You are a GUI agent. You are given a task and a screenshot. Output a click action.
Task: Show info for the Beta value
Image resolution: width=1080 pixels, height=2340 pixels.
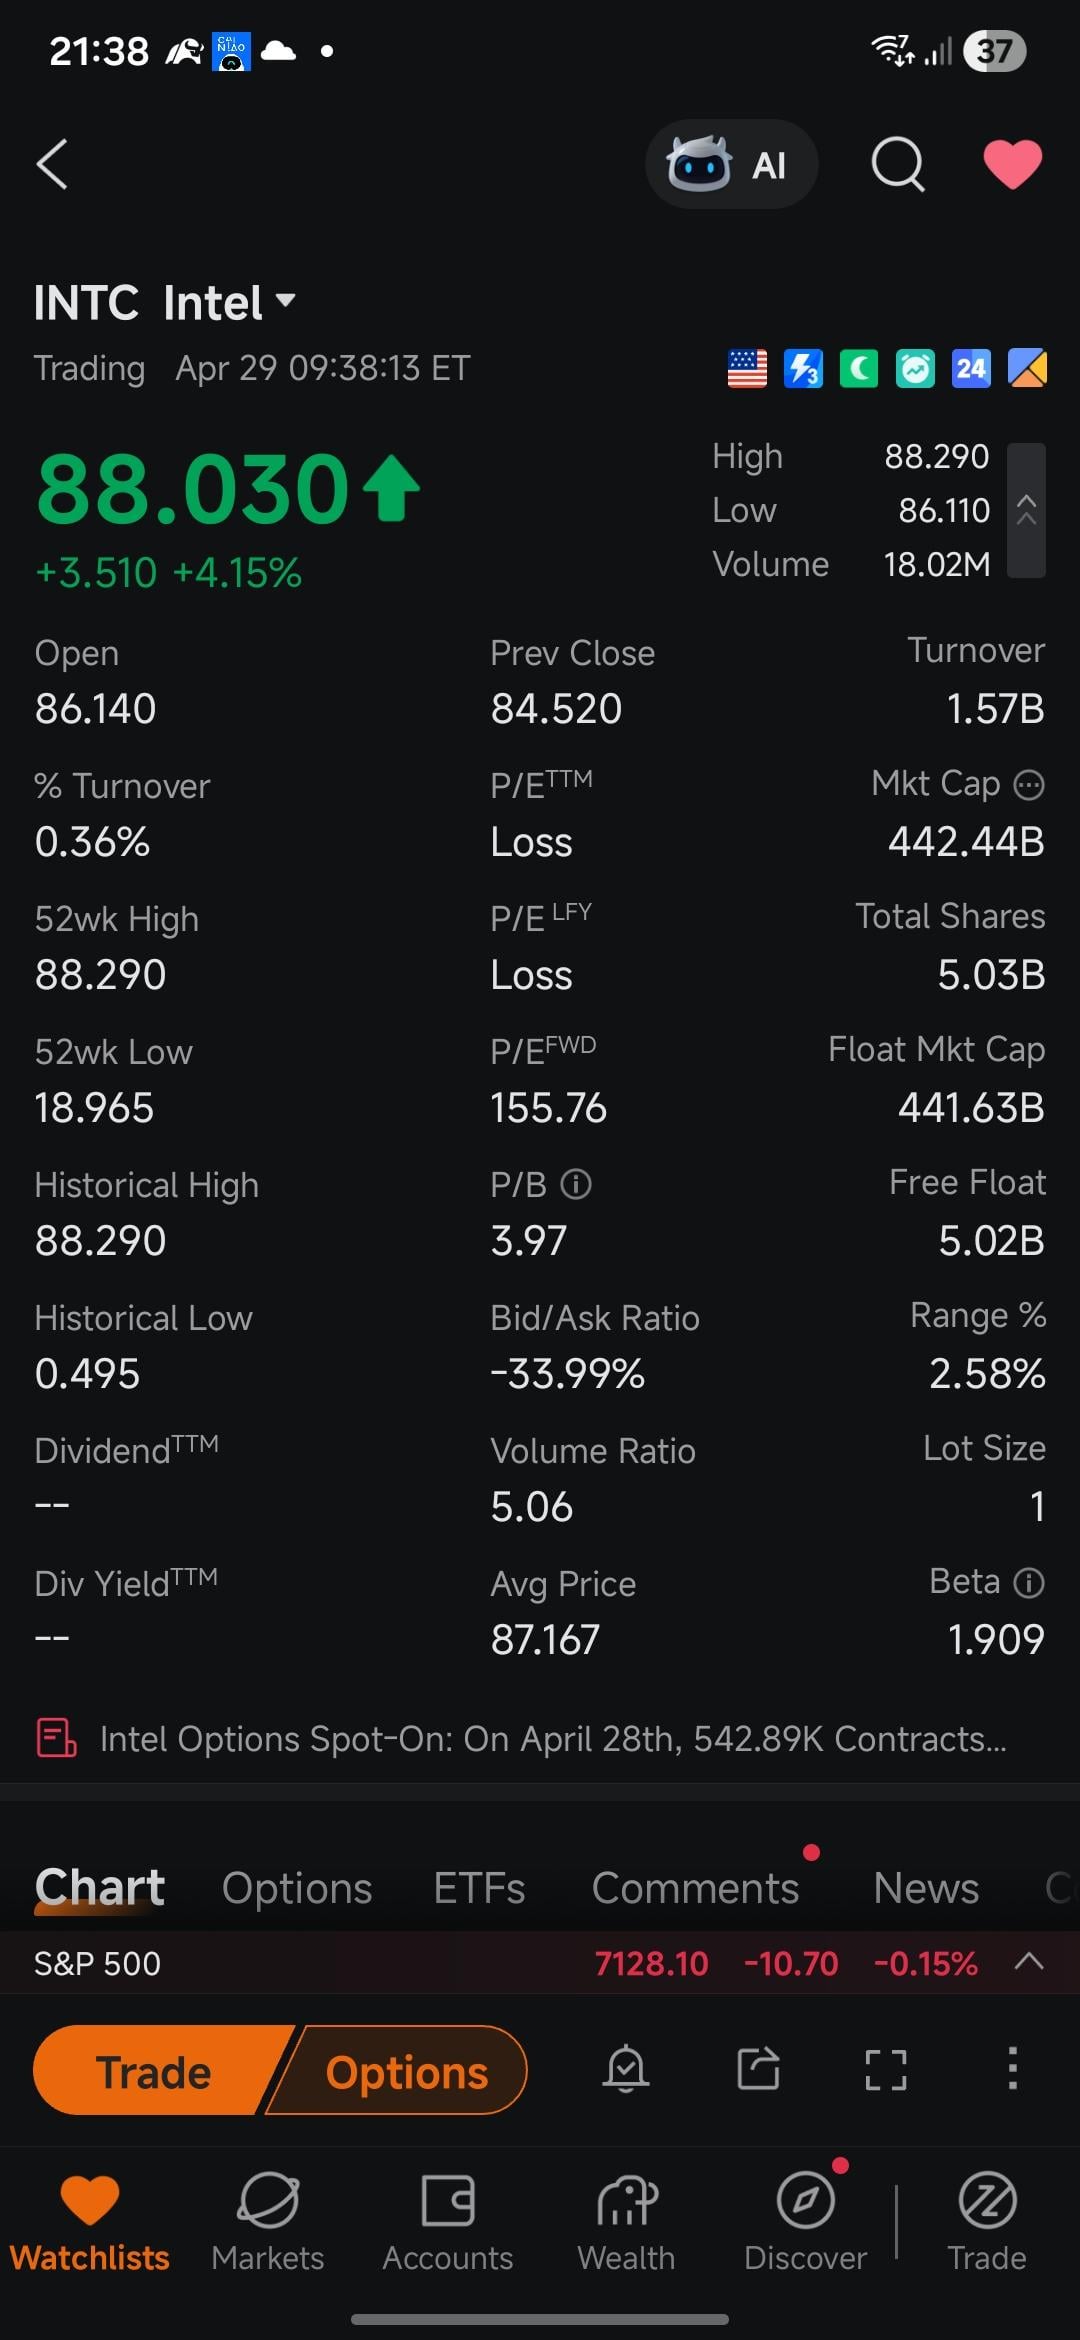tap(1029, 1582)
